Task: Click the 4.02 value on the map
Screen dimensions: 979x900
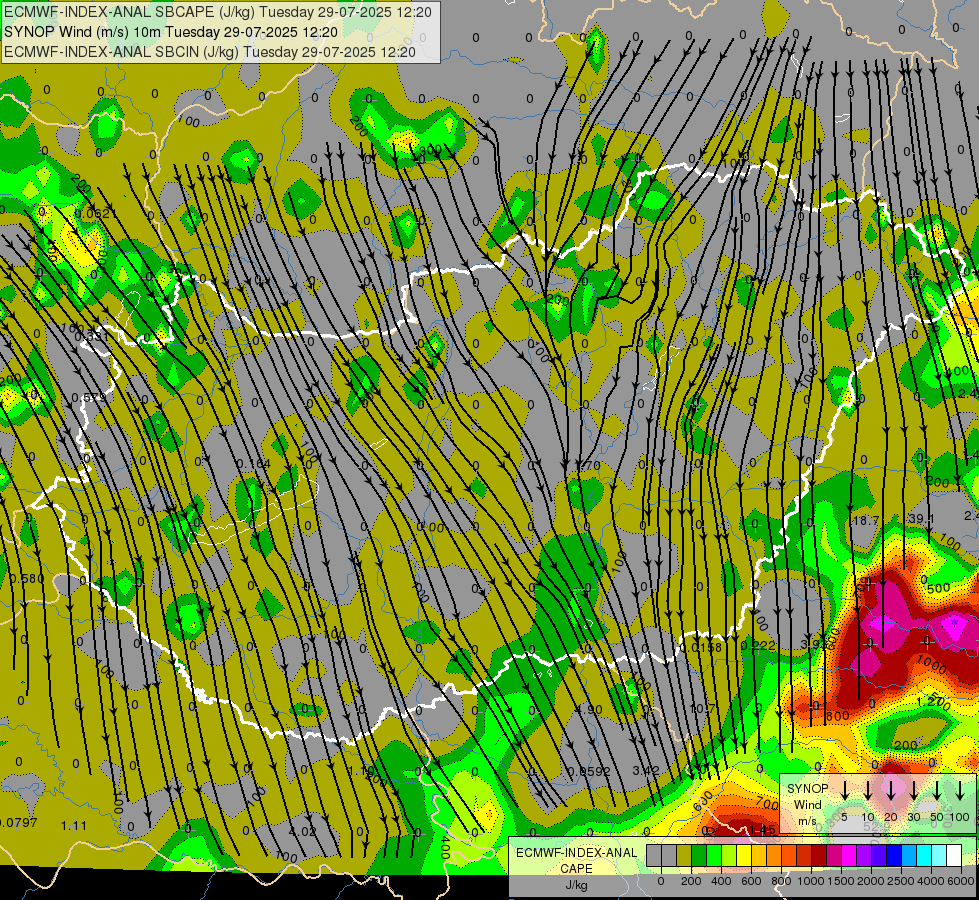Action: pos(302,831)
